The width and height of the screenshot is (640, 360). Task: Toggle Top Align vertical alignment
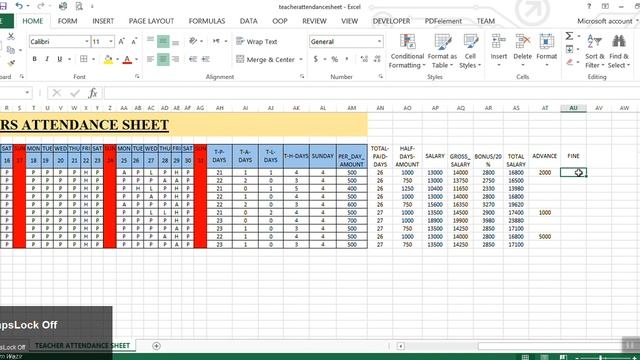coord(151,40)
